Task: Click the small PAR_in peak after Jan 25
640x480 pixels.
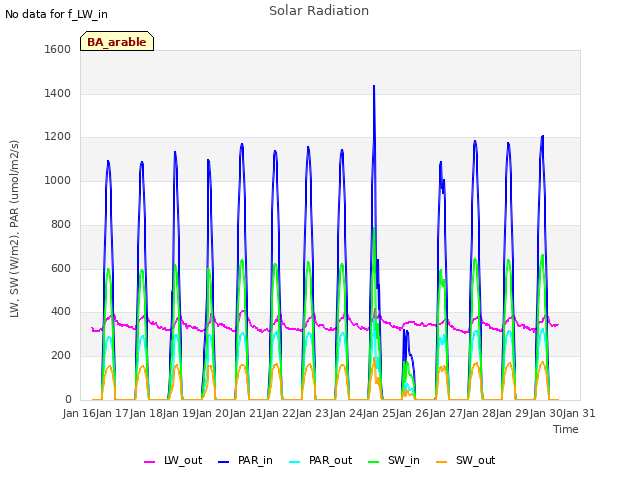Action: pos(407,333)
